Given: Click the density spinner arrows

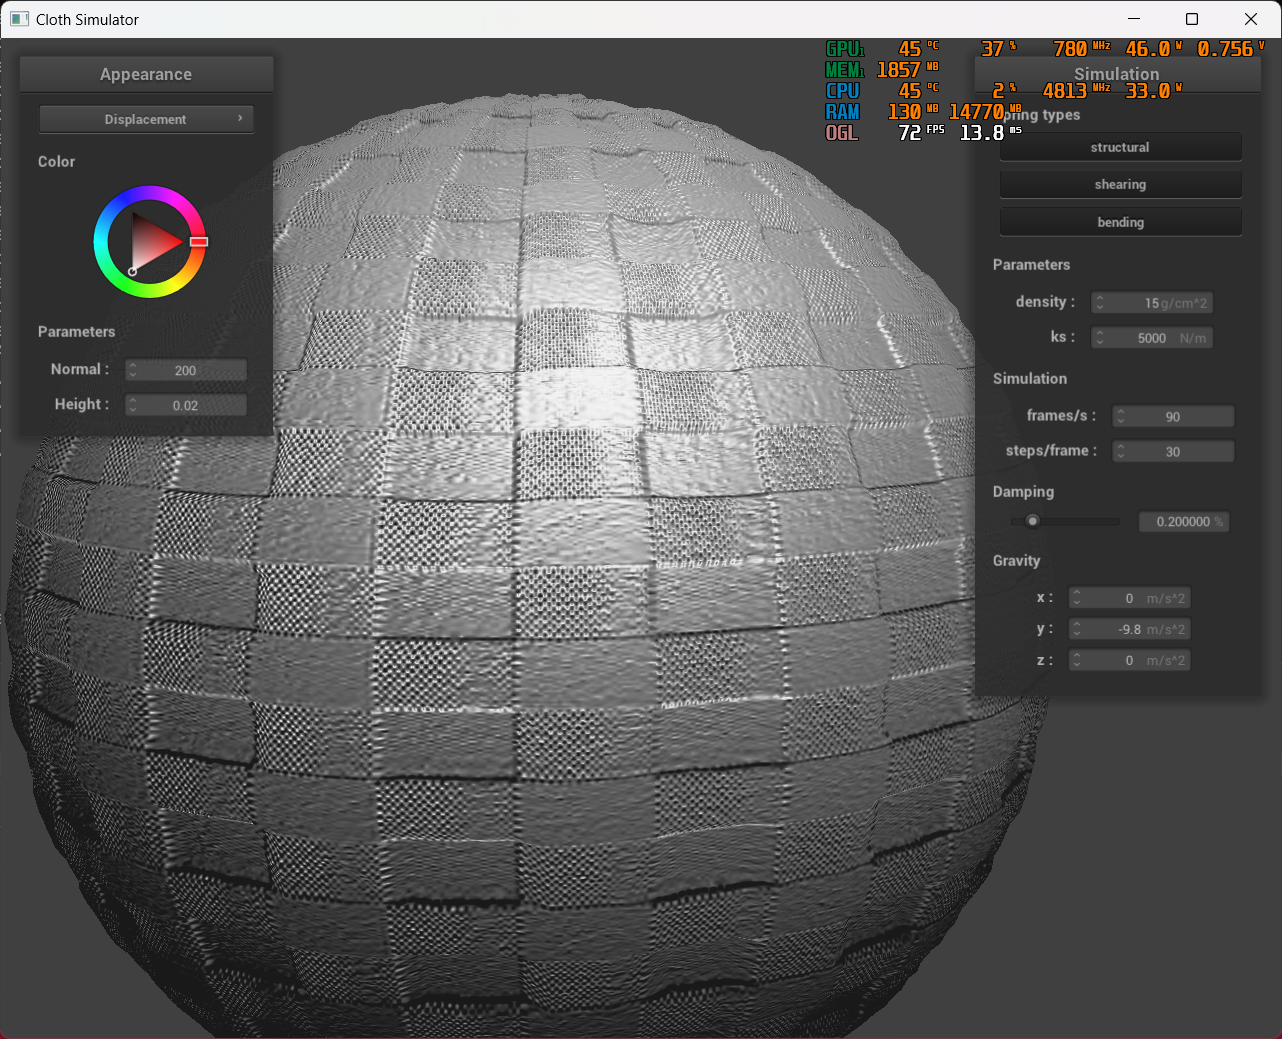Looking at the screenshot, I should 1099,303.
